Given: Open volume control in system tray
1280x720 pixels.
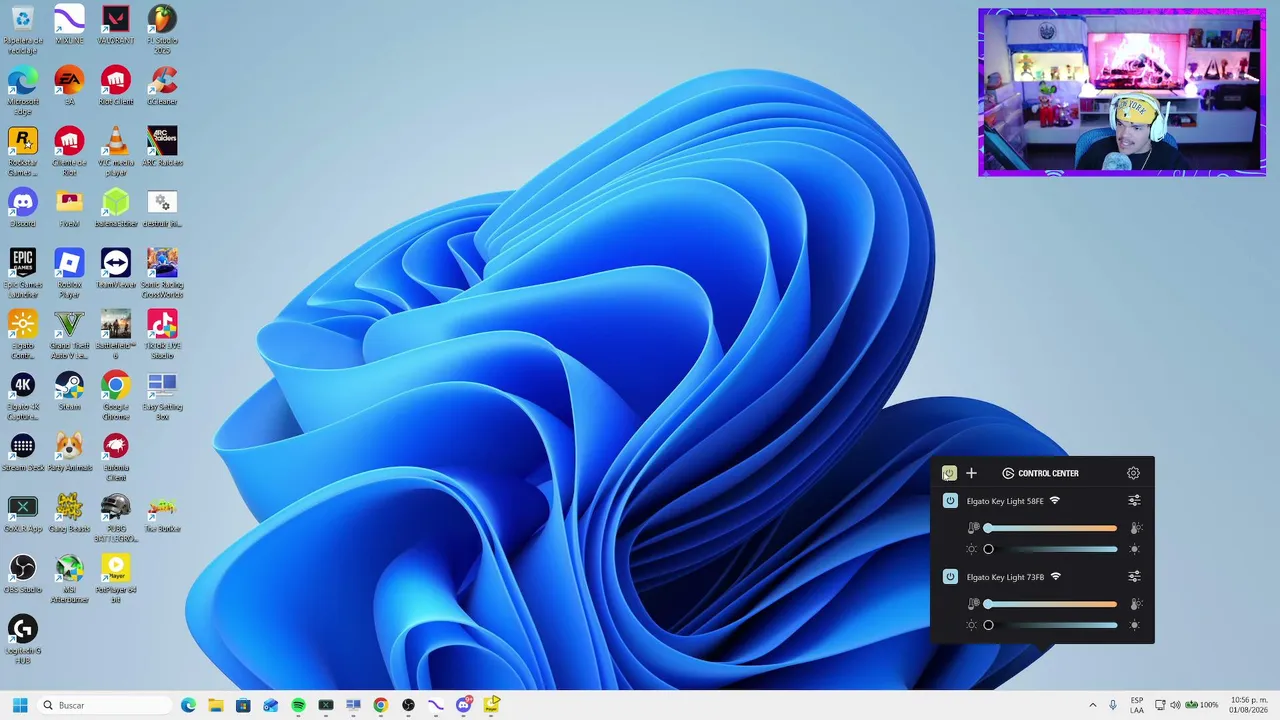Looking at the screenshot, I should [1175, 705].
